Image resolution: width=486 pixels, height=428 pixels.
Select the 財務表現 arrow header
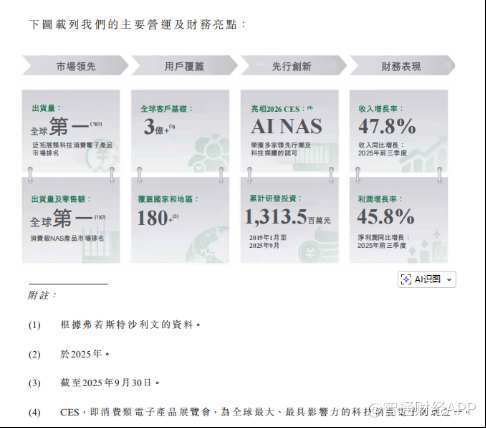(402, 65)
